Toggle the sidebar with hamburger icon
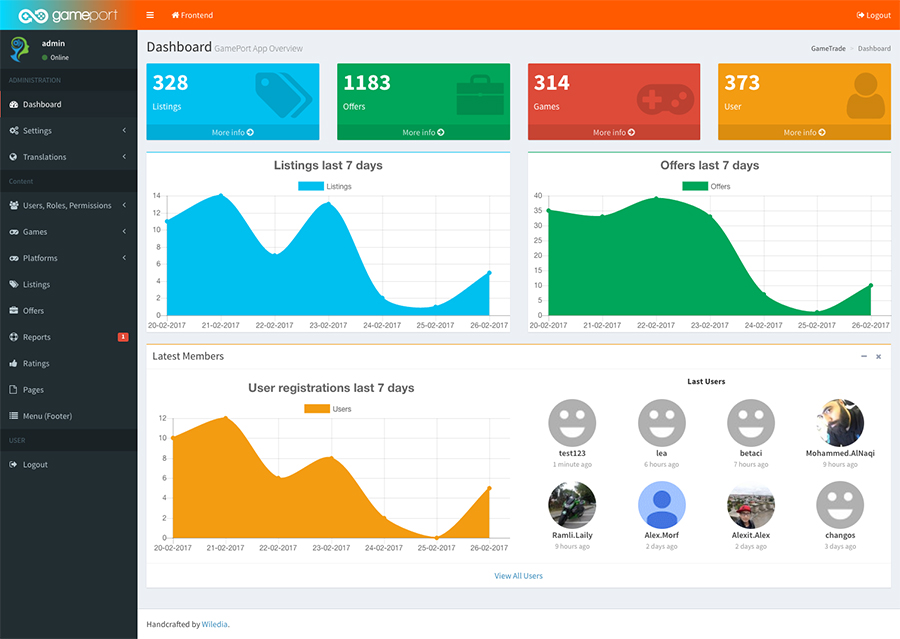Image resolution: width=900 pixels, height=639 pixels. click(150, 15)
